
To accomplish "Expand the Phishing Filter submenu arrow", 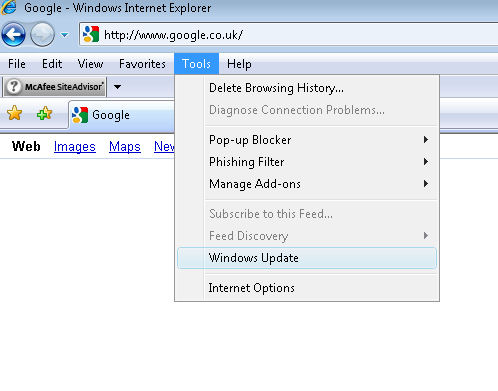I will click(x=426, y=162).
